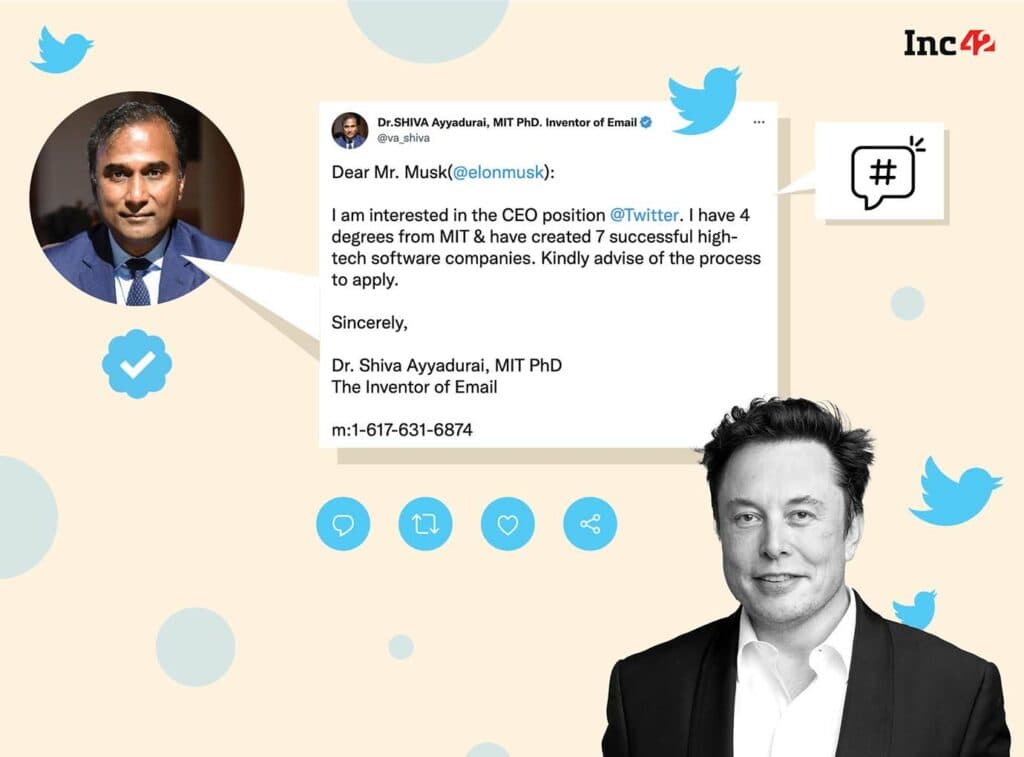Viewport: 1024px width, 757px height.
Task: Open the @Twitter mention link
Action: pos(644,215)
